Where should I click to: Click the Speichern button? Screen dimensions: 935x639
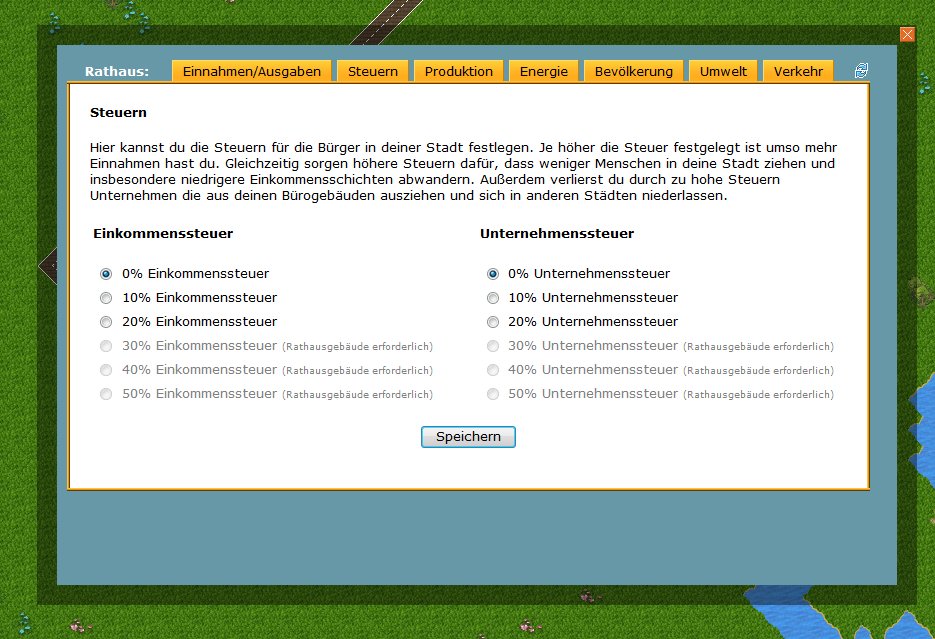coord(468,437)
